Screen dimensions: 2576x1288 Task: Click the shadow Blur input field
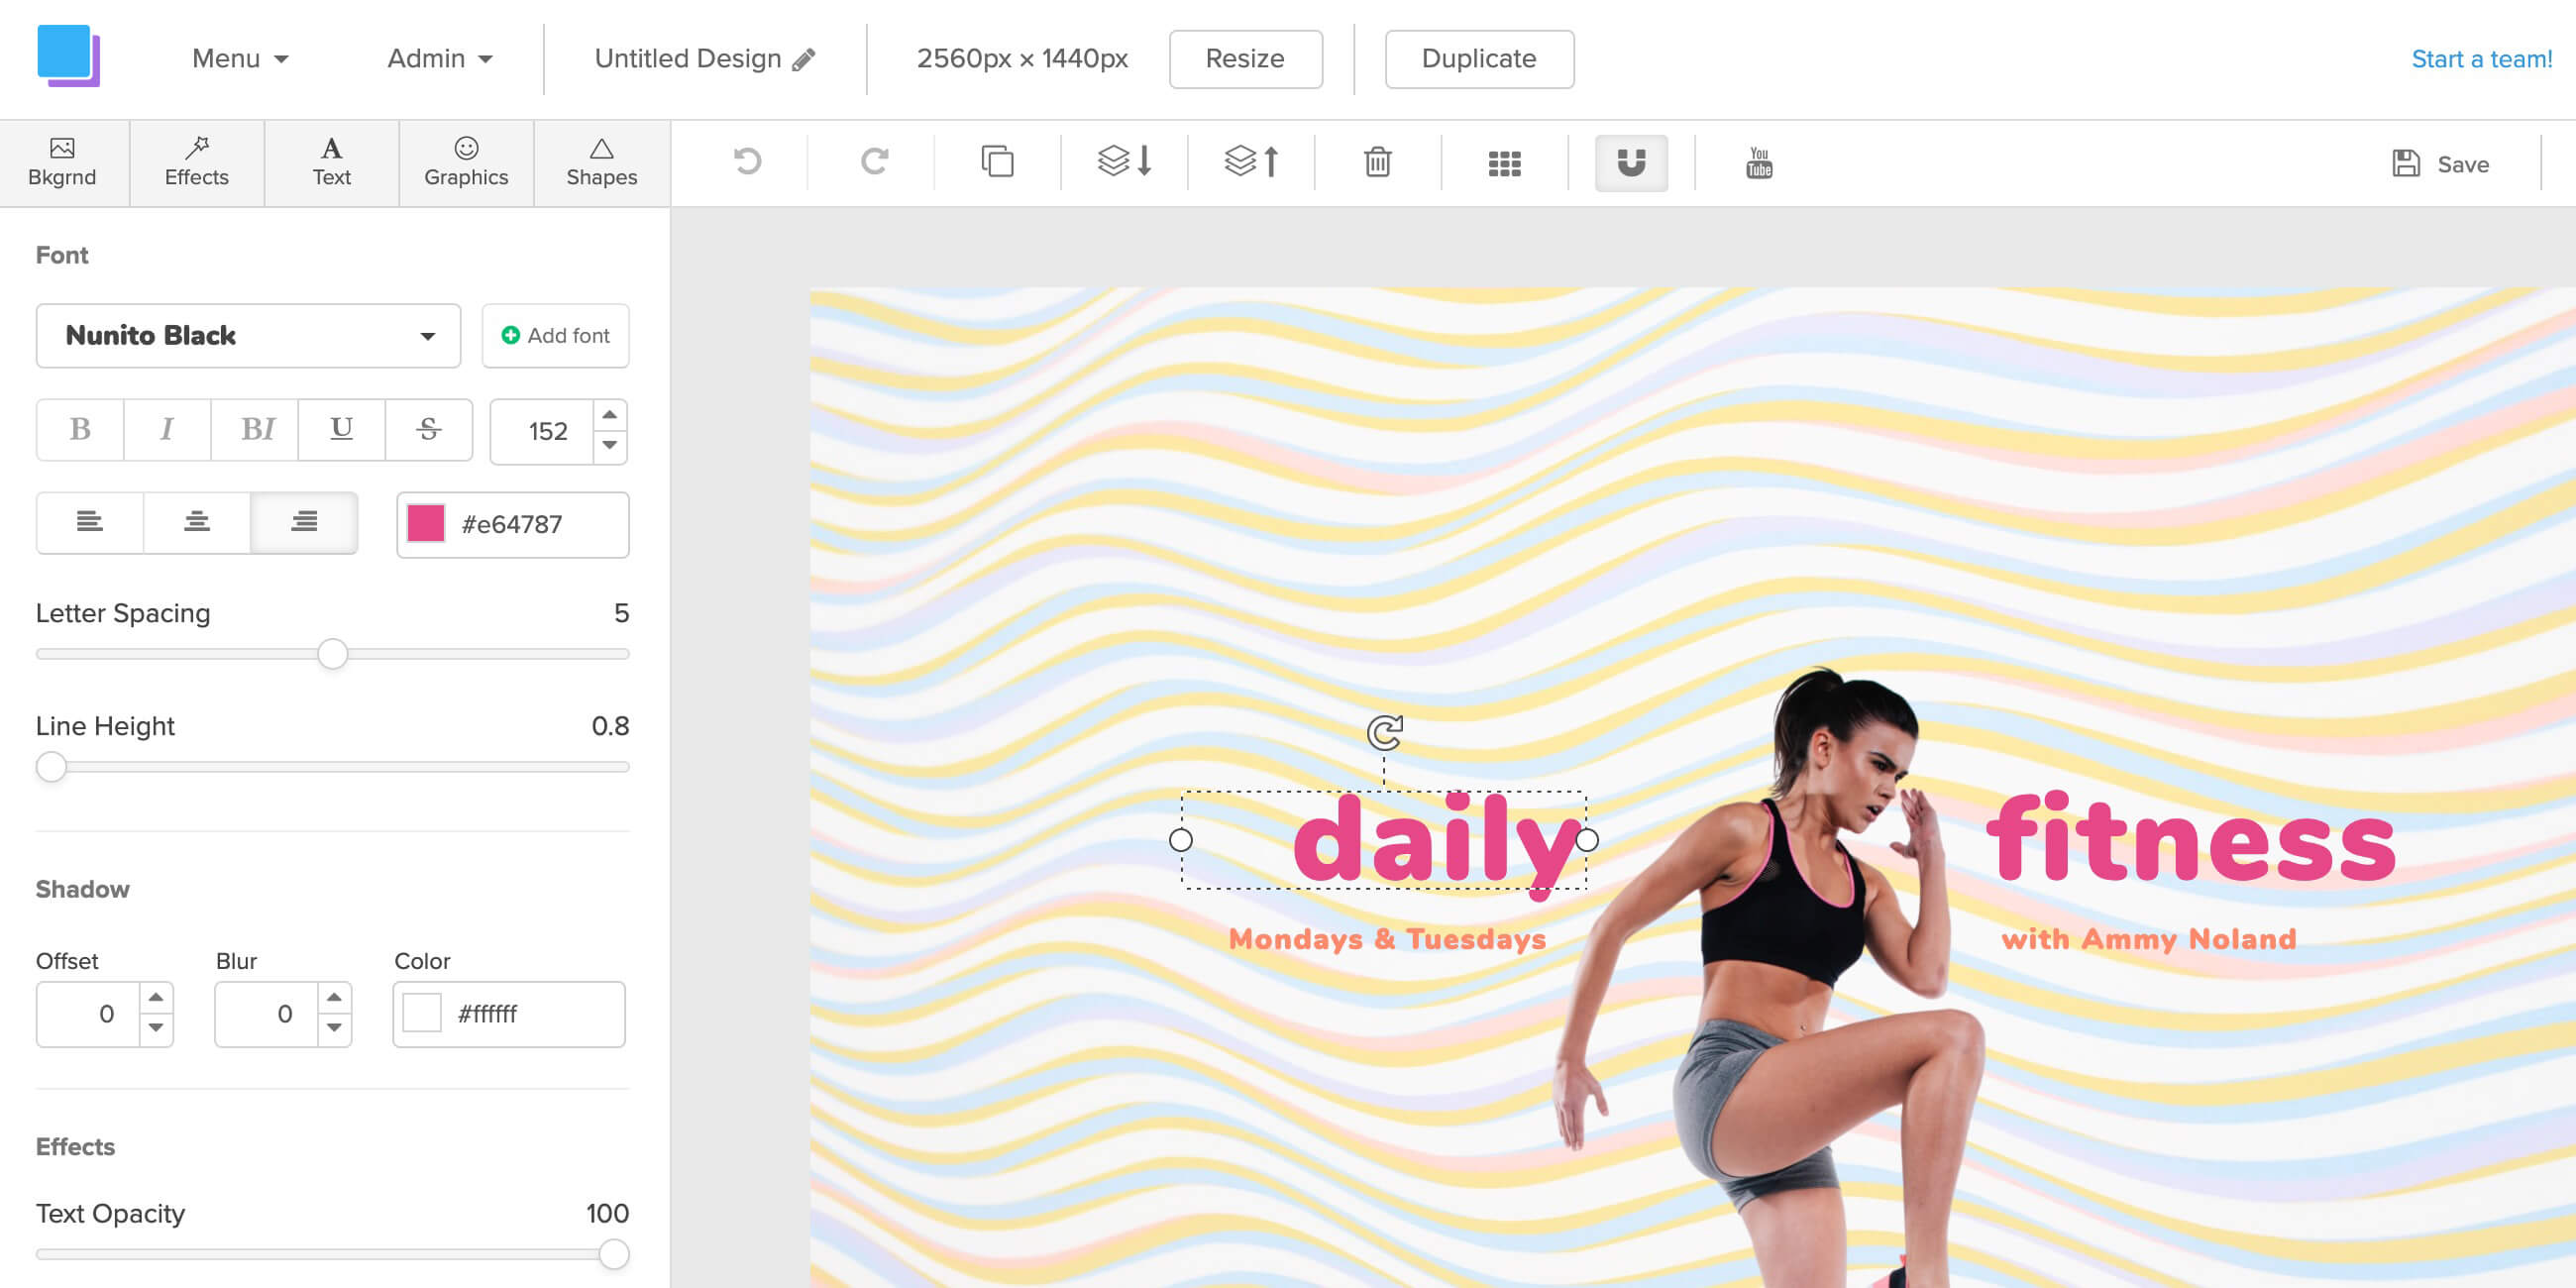coord(267,1015)
